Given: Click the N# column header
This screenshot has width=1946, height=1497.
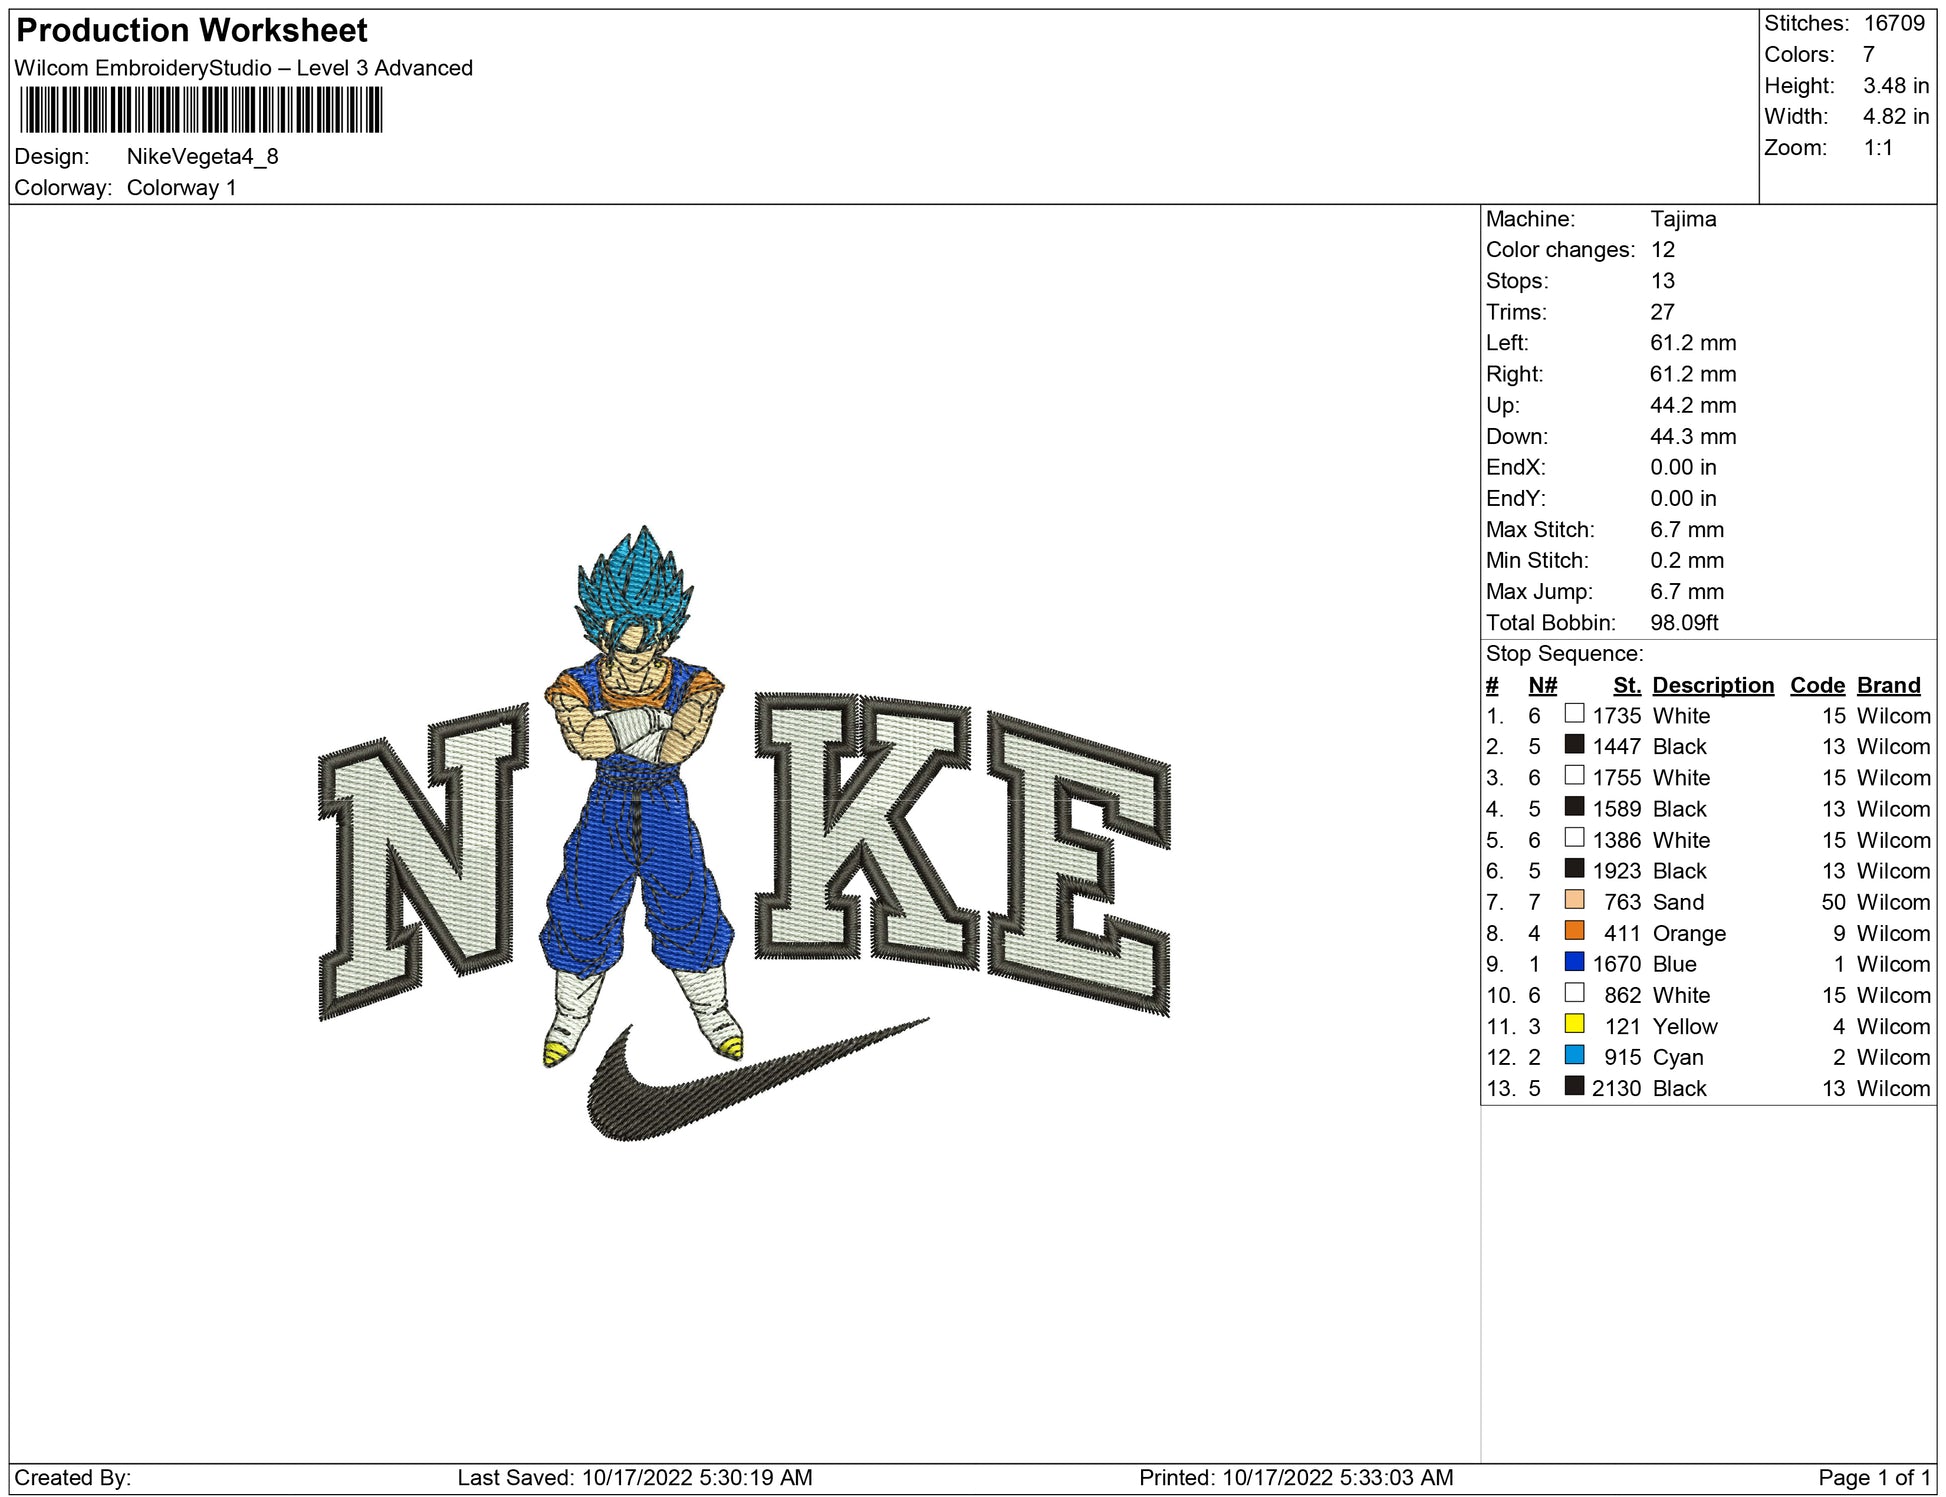Looking at the screenshot, I should click(1542, 685).
